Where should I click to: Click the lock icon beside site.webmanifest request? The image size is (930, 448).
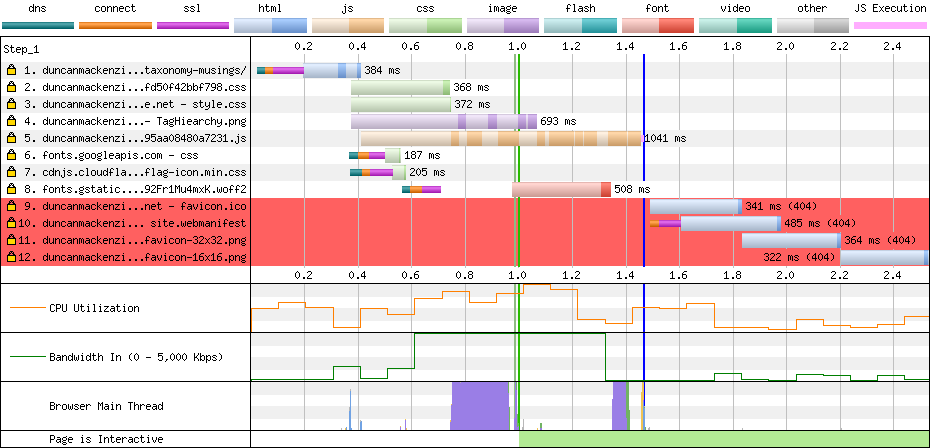11,224
